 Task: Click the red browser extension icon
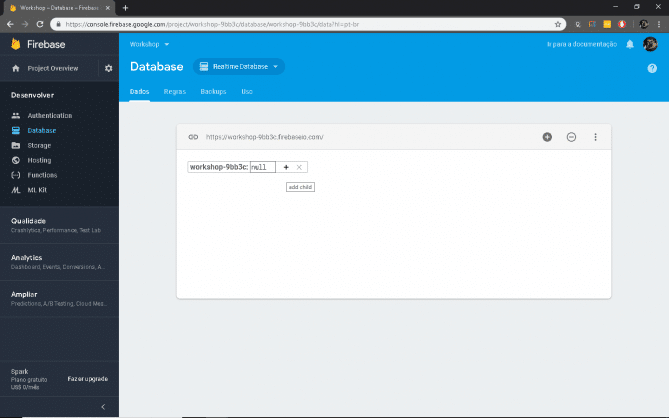pyautogui.click(x=622, y=24)
